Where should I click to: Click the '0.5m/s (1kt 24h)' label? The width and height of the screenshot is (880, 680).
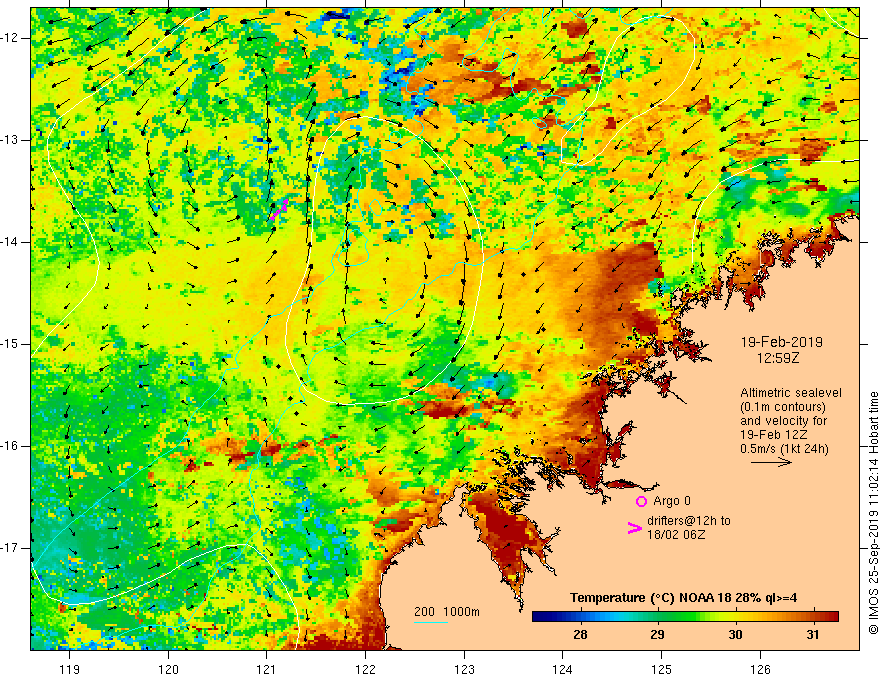coord(784,448)
